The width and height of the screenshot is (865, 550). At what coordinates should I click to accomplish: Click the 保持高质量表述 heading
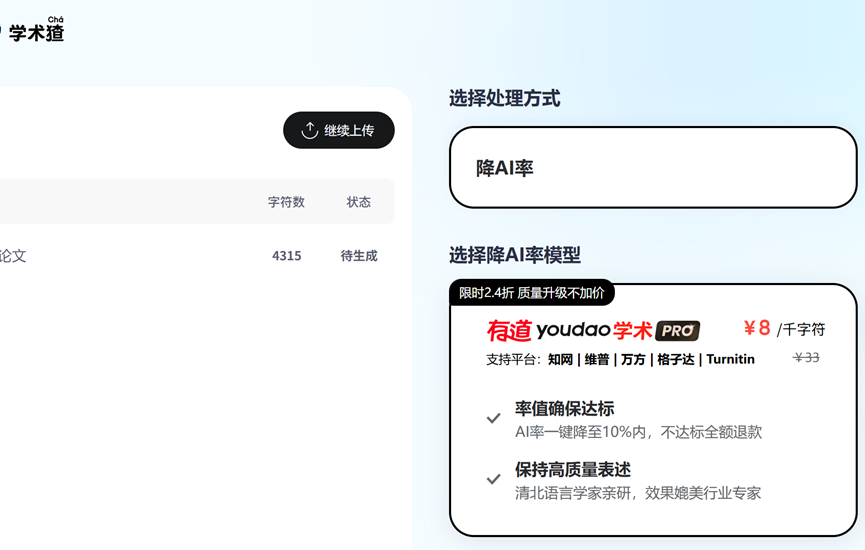[573, 470]
